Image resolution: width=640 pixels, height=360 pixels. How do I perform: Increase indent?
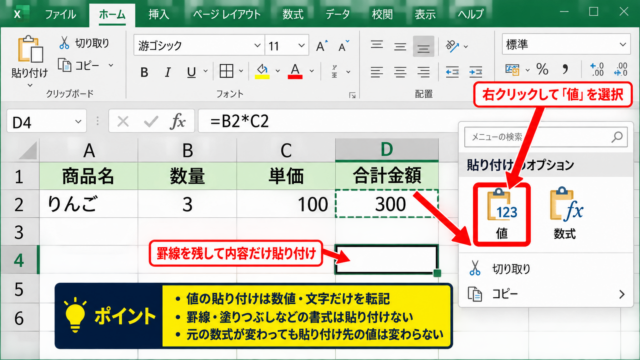tap(476, 72)
